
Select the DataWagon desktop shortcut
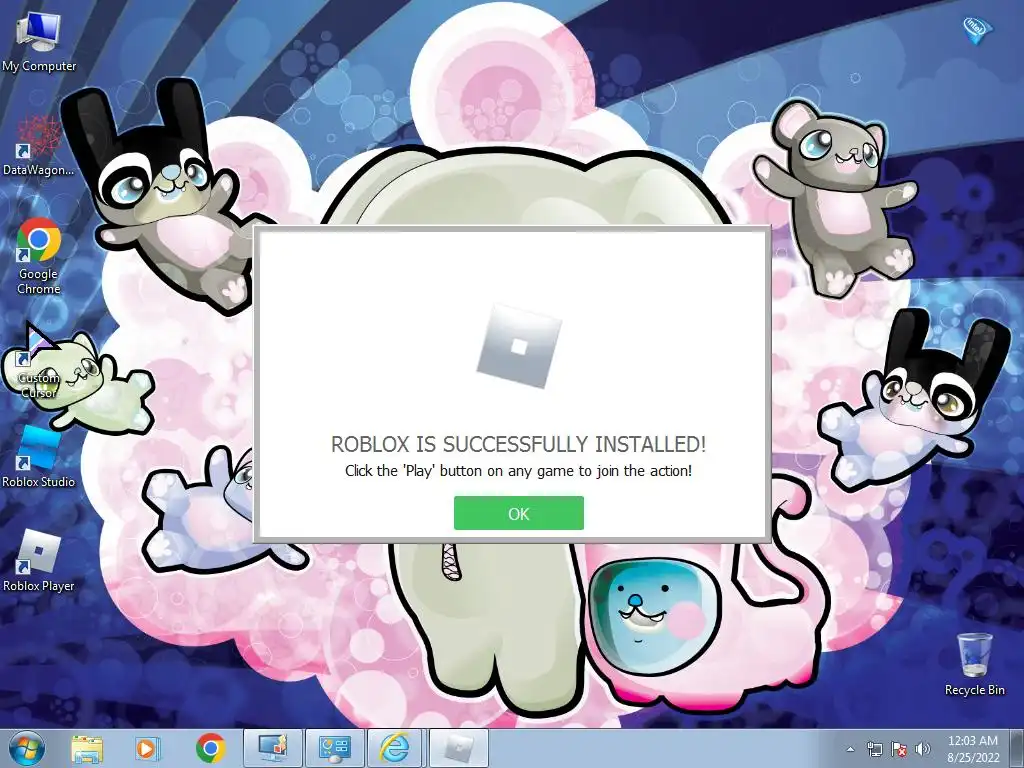pos(39,146)
